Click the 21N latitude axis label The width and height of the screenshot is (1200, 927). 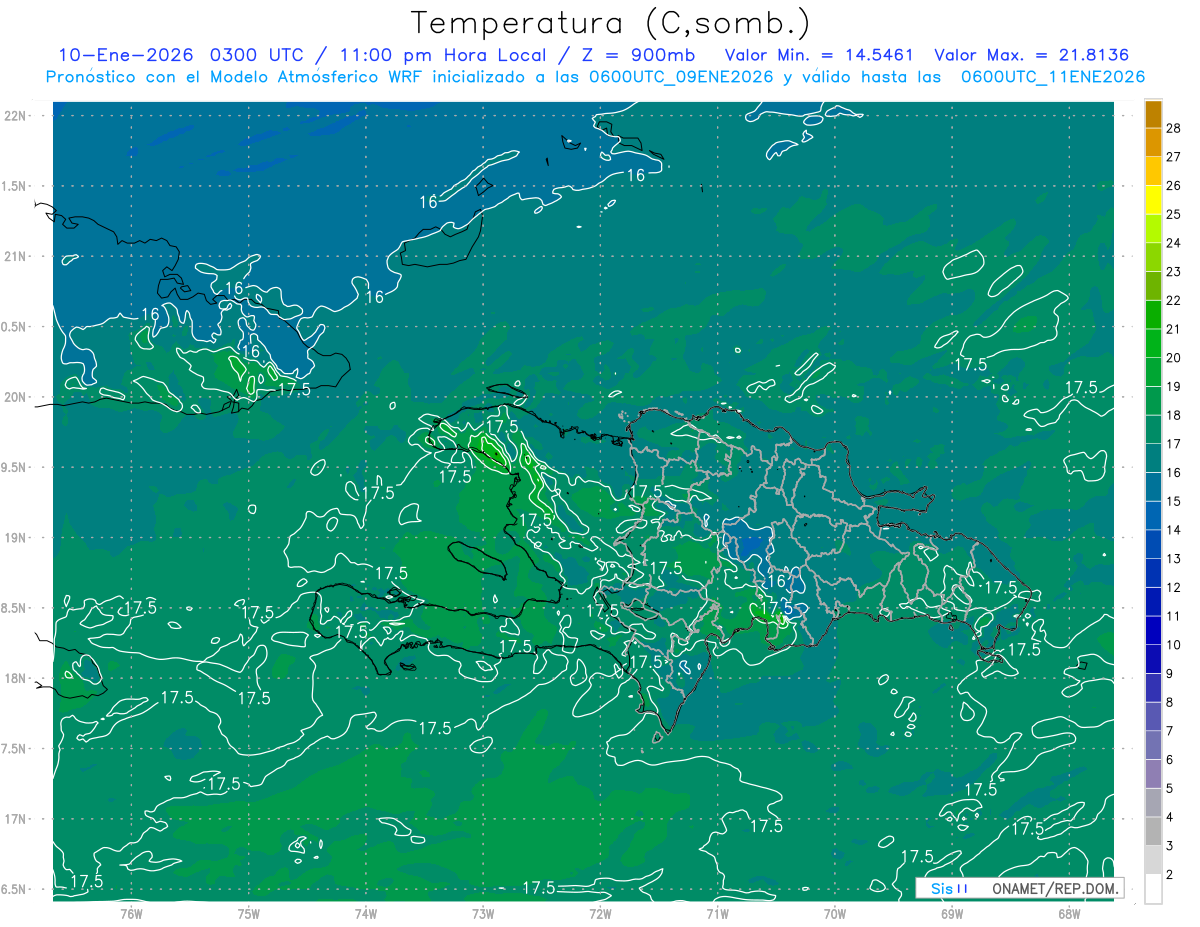(x=15, y=256)
